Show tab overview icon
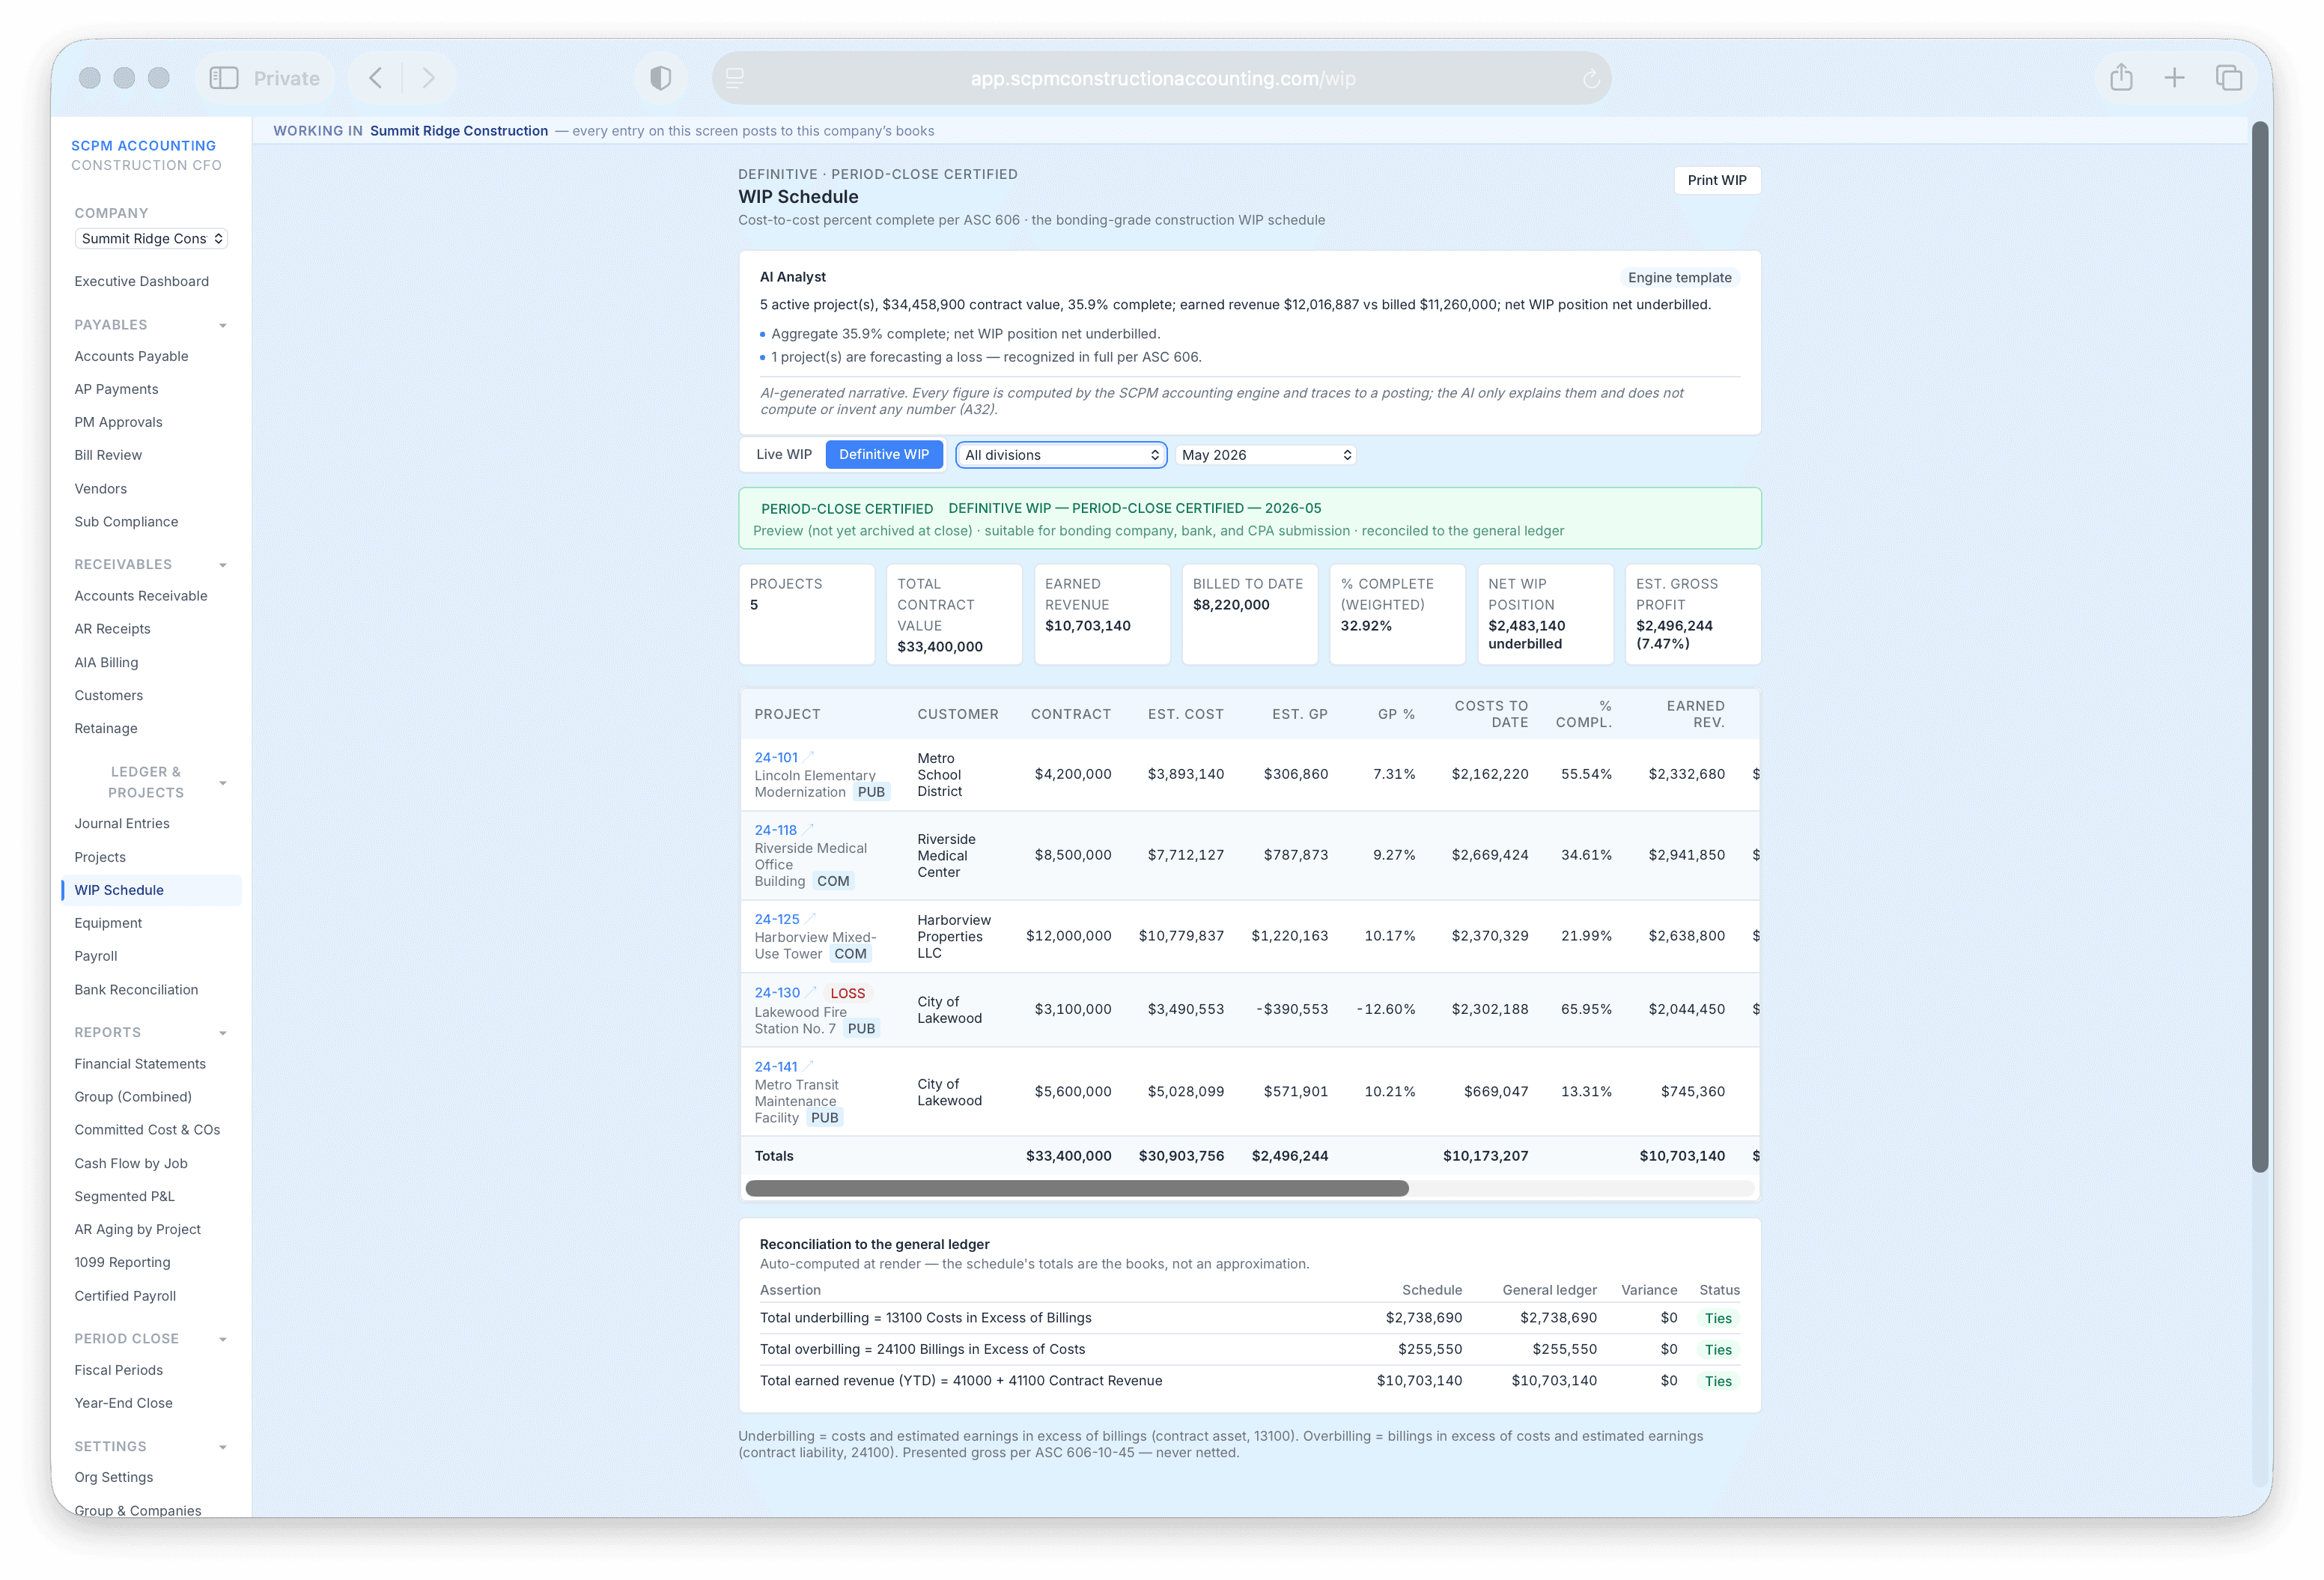This screenshot has width=2324, height=1580. (x=2228, y=78)
